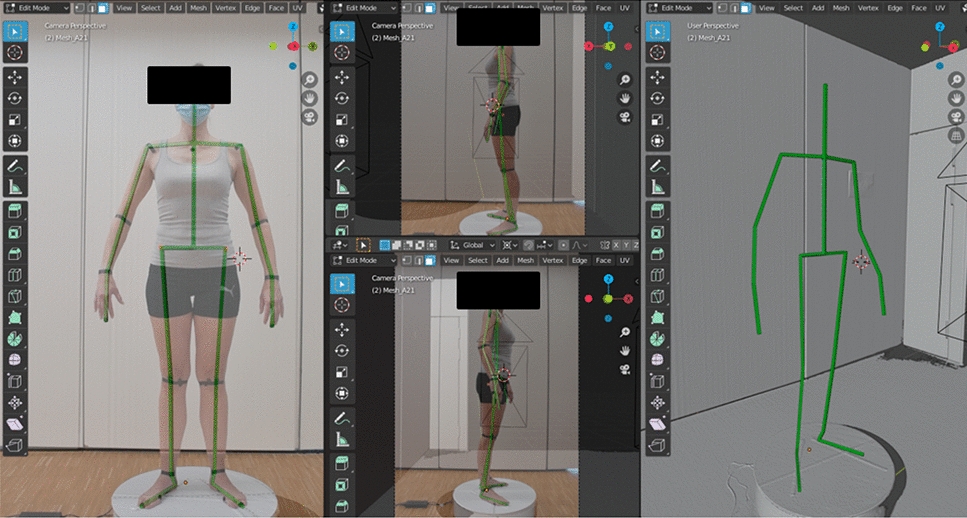Screen dimensions: 967x518
Task: Click the blue Z axis on left viewport gizmo
Action: 293,27
